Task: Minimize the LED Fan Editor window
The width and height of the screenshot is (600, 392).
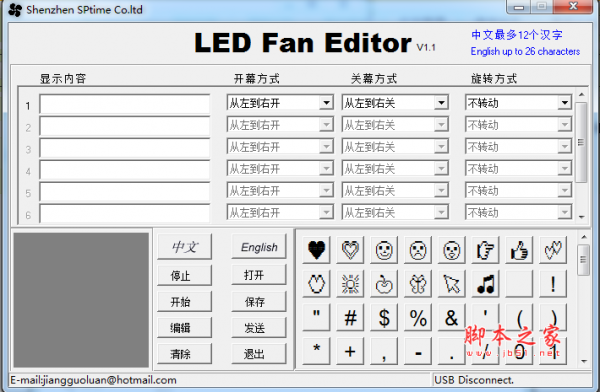Action: click(x=518, y=7)
